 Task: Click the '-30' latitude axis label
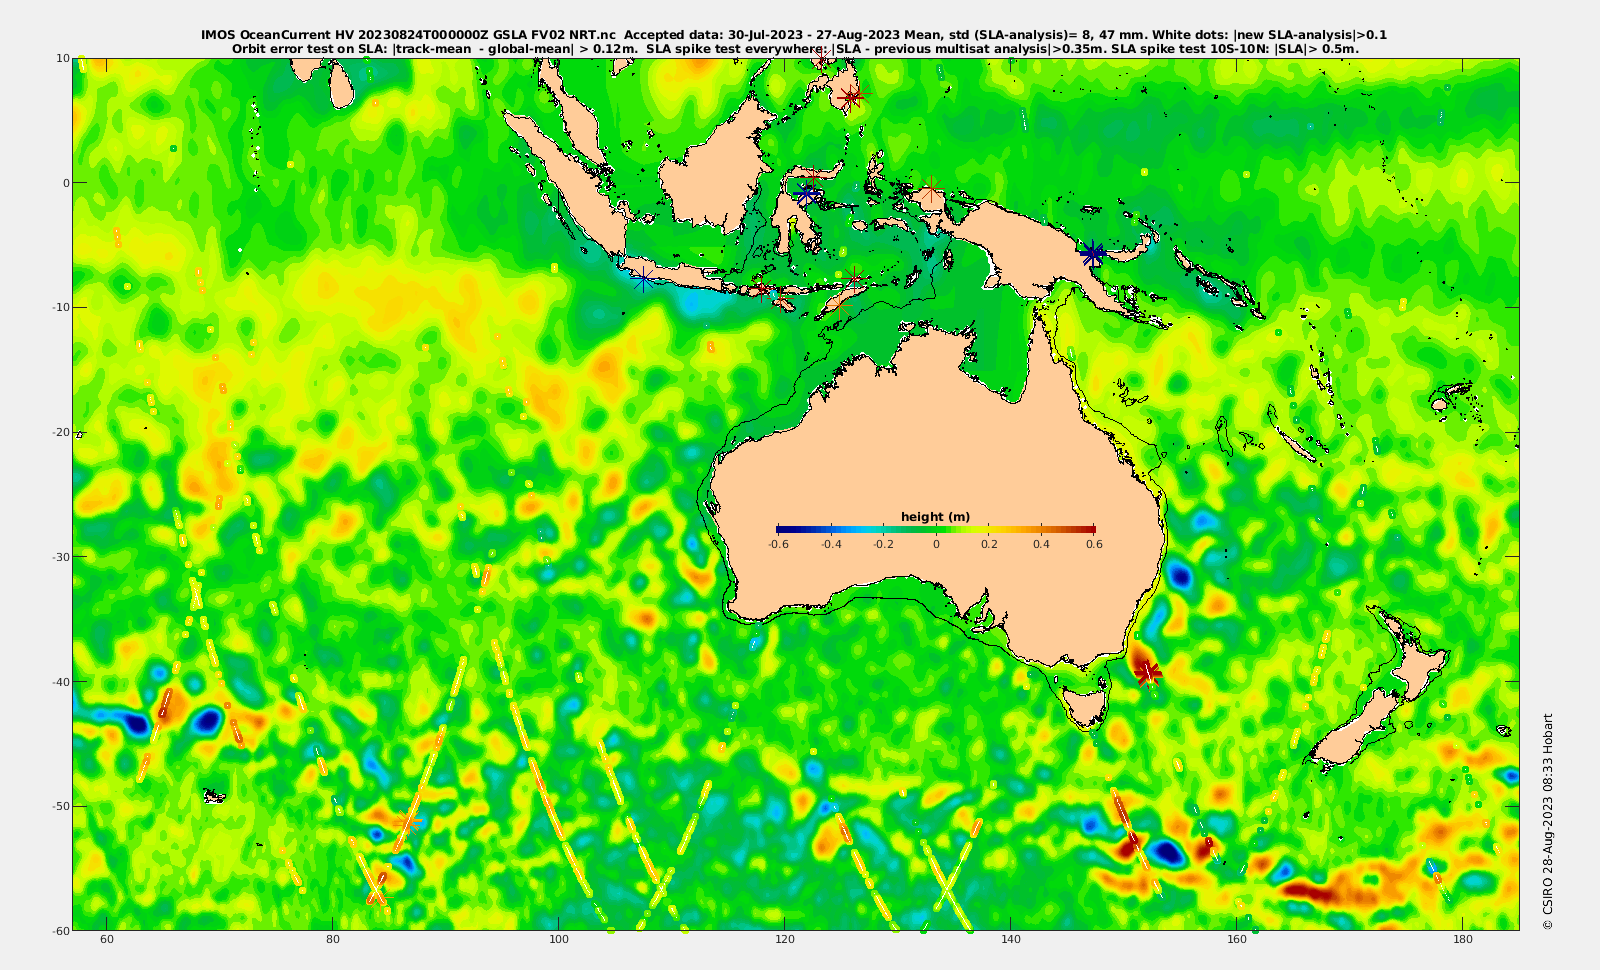[x=61, y=557]
